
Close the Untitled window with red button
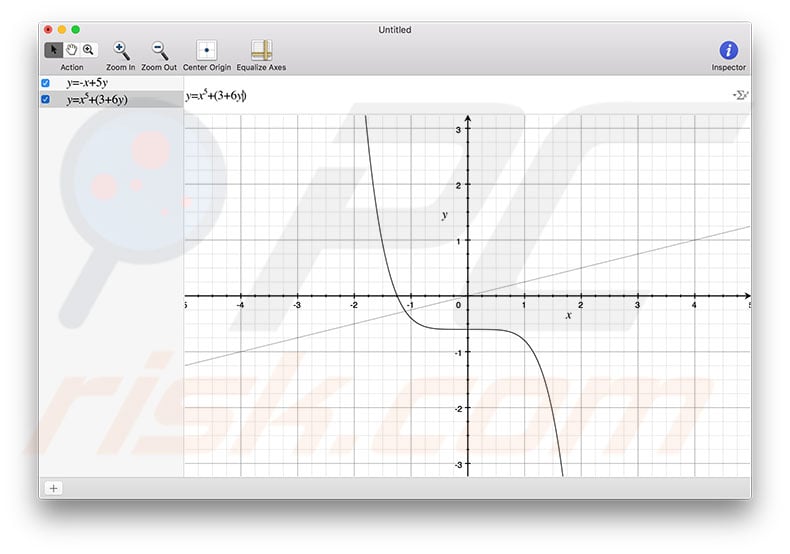[47, 30]
